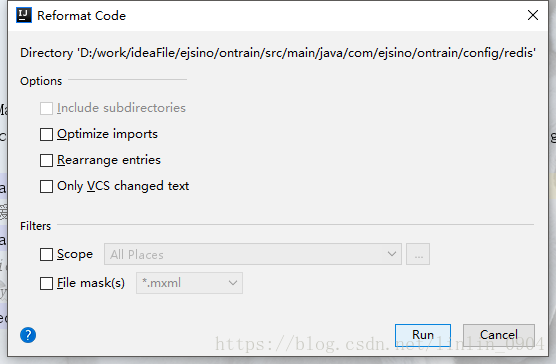The height and width of the screenshot is (364, 556).
Task: Click the ellipsis button next to Scope
Action: pyautogui.click(x=418, y=254)
